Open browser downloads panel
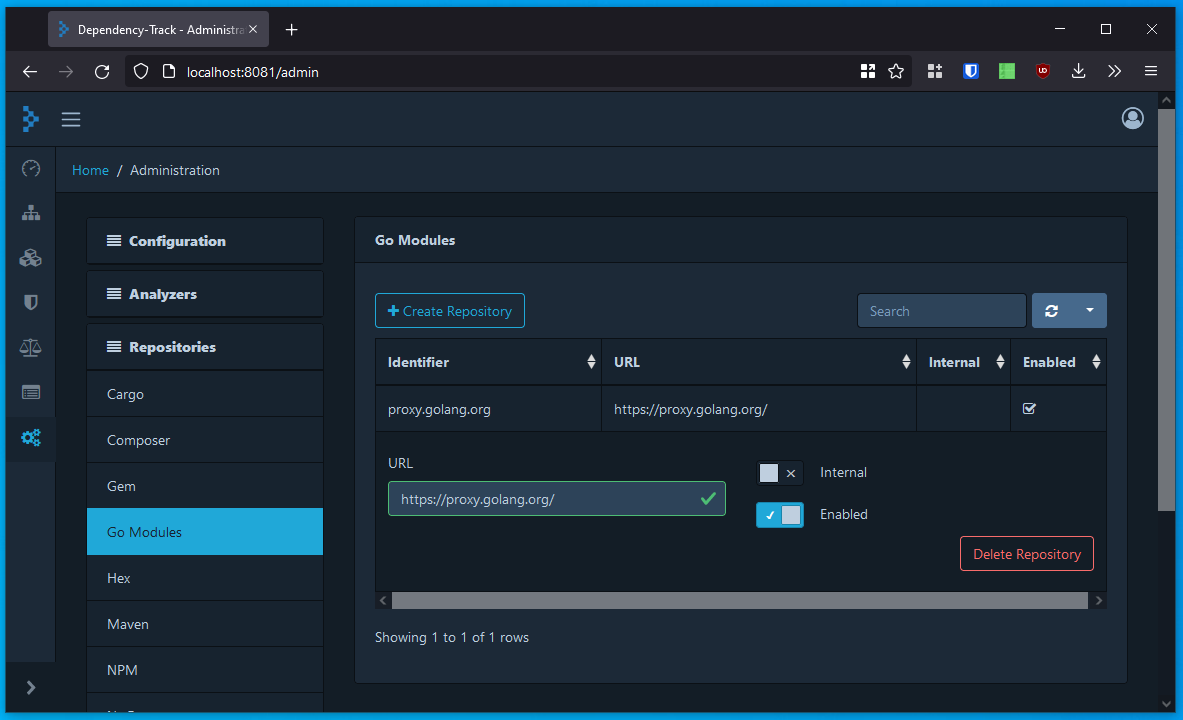Screen dimensions: 1183x720 1079,72
